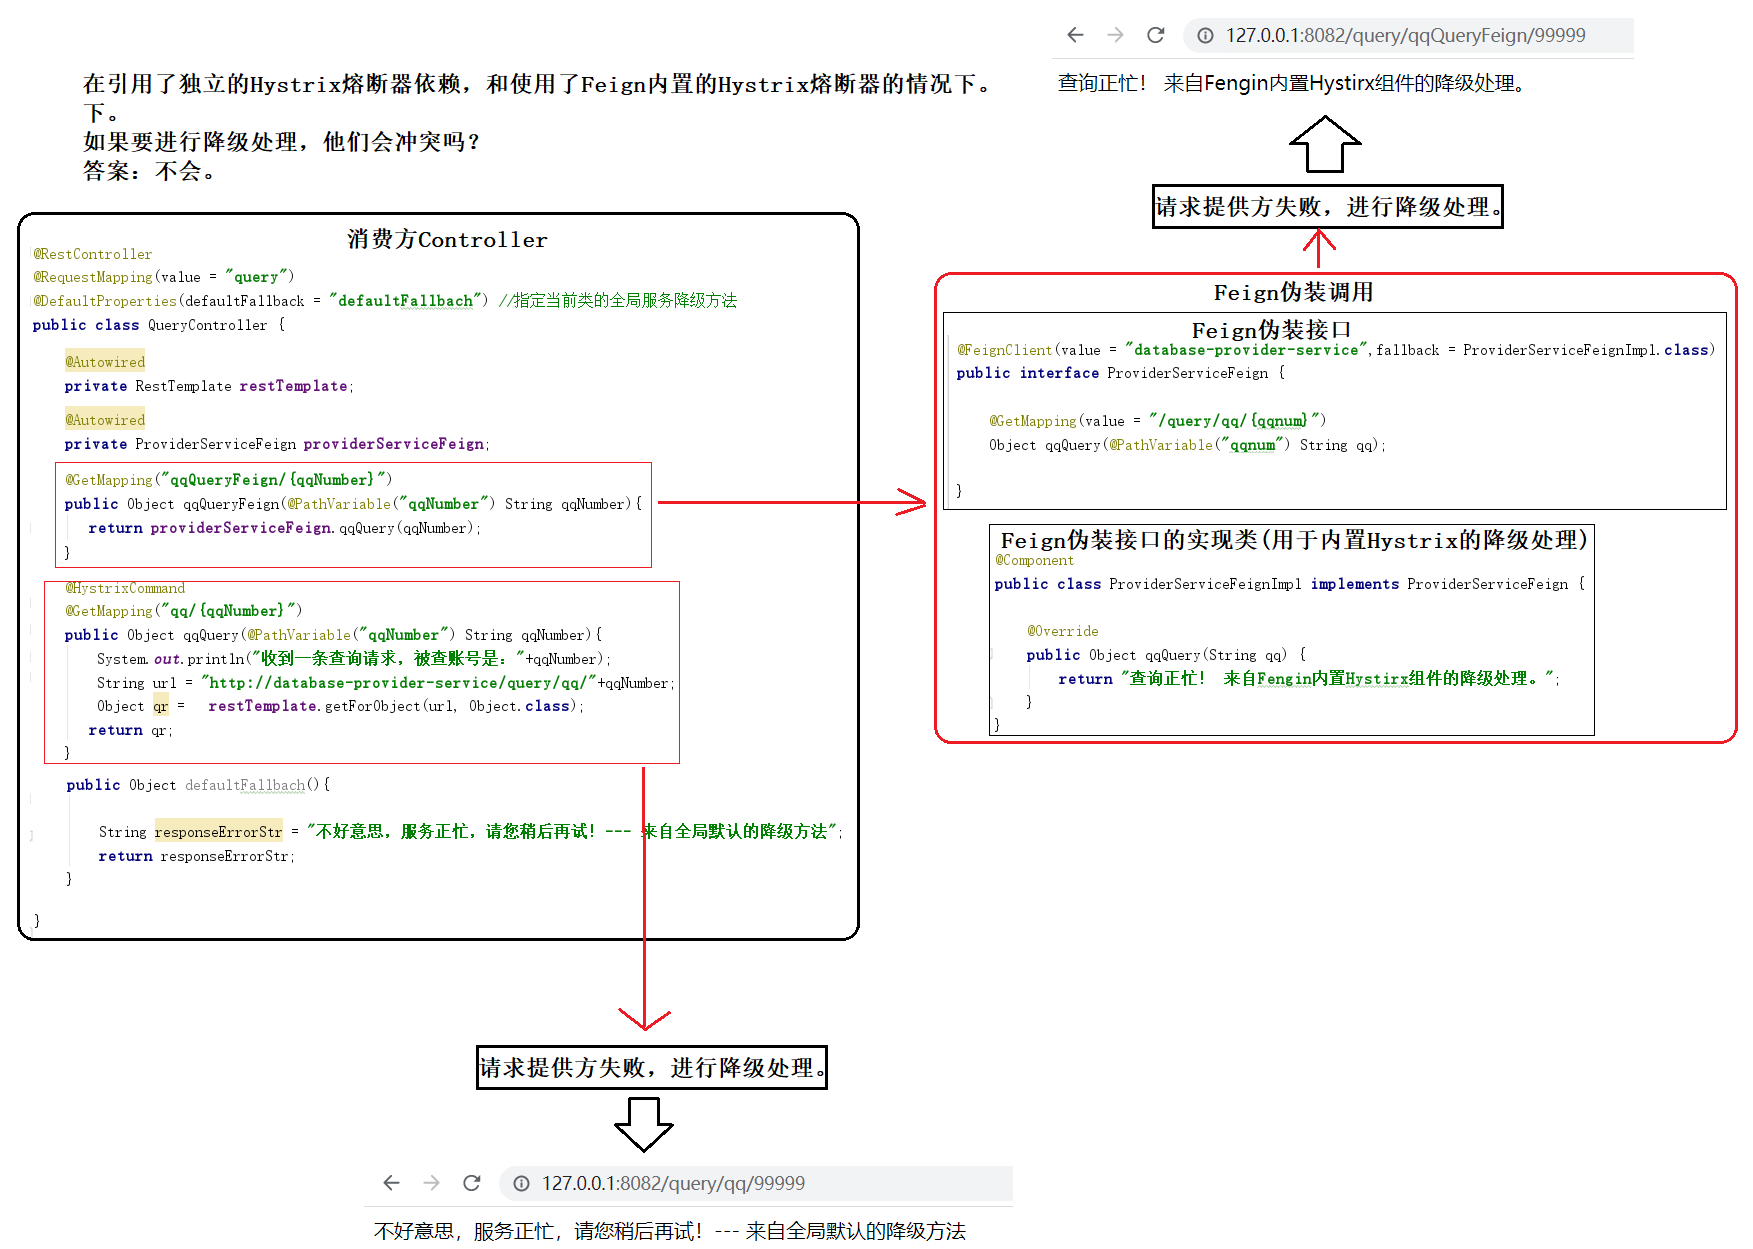Click the @GetMapping "qq/{qqNumber}" annotation
This screenshot has width=1753, height=1249.
[184, 611]
